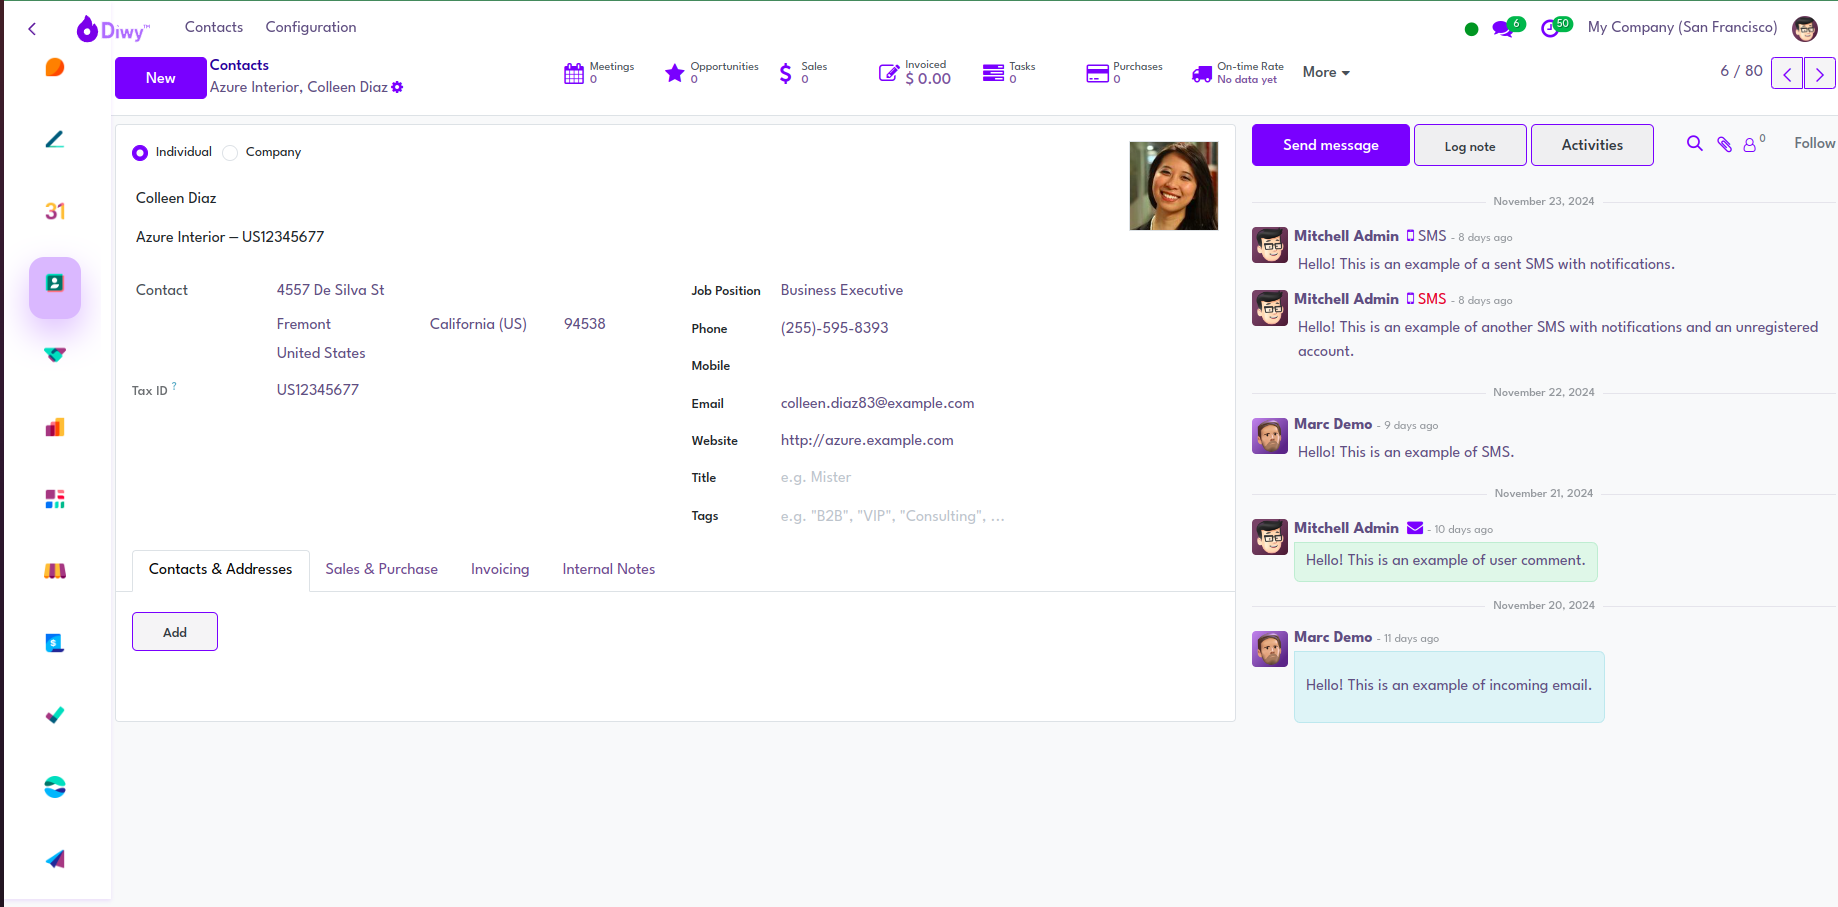
Task: Click the Contacts breadcrumb link
Action: click(239, 65)
